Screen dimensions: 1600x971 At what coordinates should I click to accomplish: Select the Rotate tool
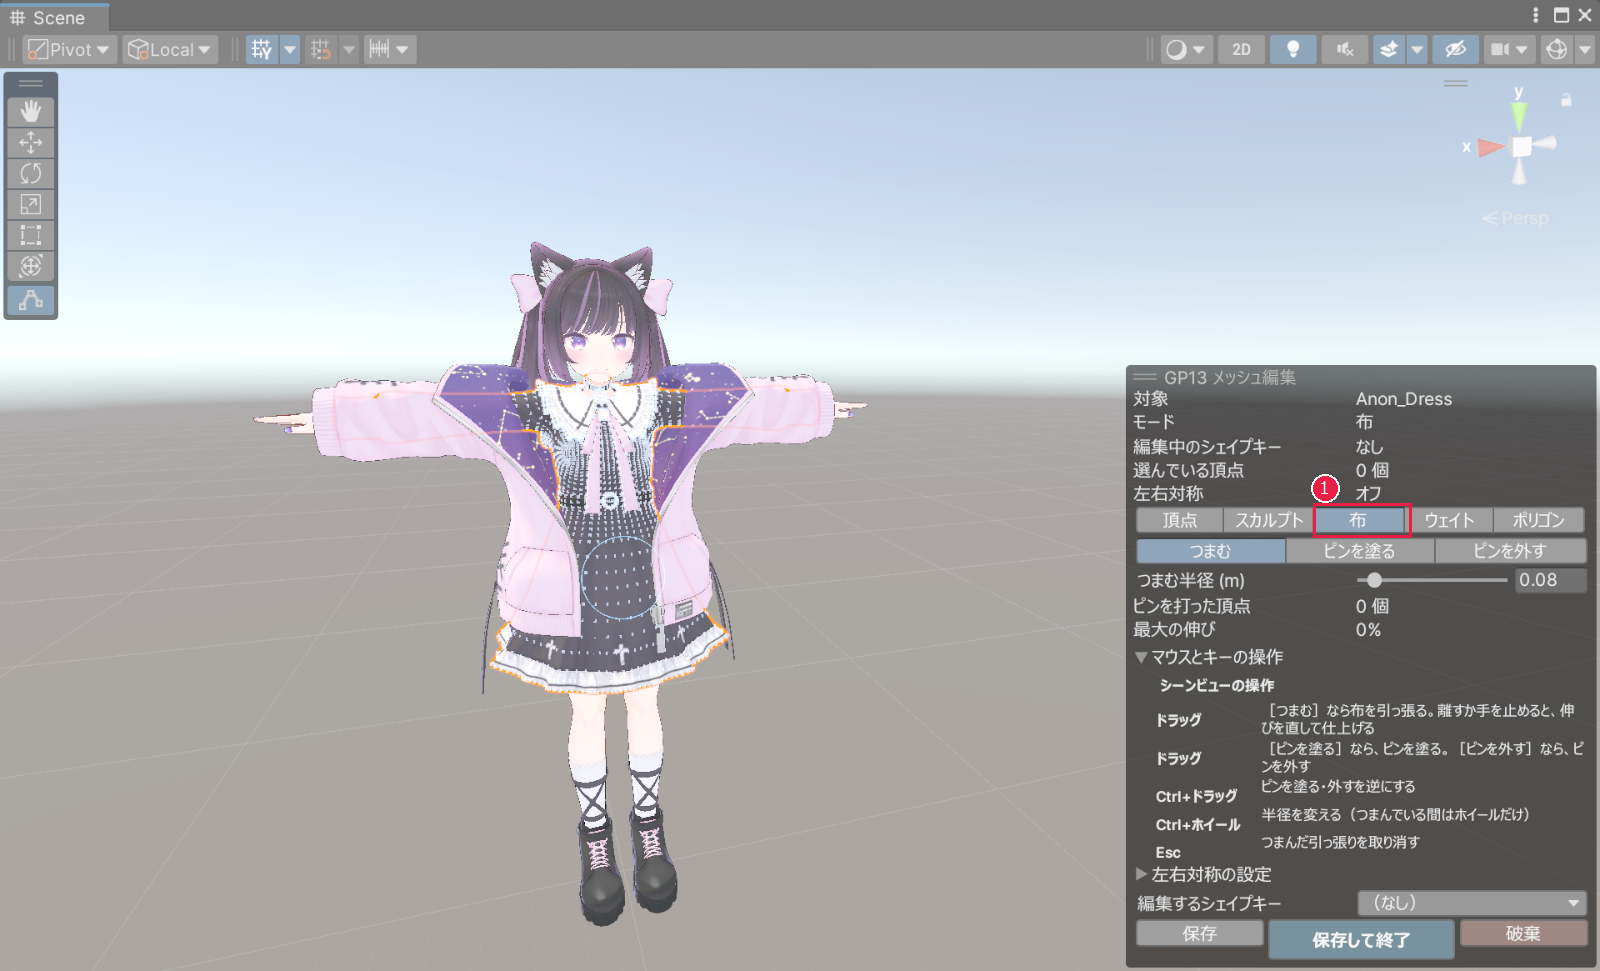pyautogui.click(x=31, y=173)
